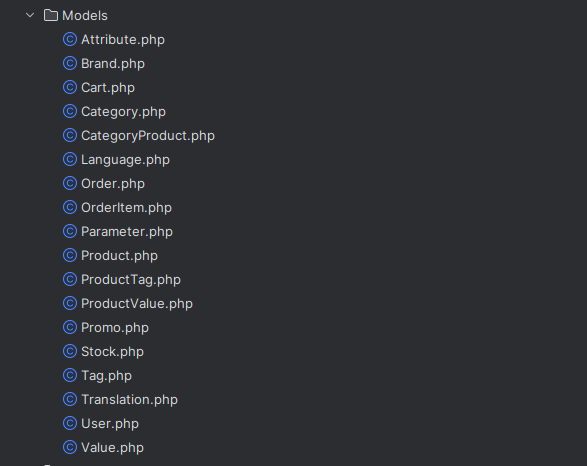This screenshot has height=466, width=587.
Task: Select Stock.php file
Action: tap(112, 351)
